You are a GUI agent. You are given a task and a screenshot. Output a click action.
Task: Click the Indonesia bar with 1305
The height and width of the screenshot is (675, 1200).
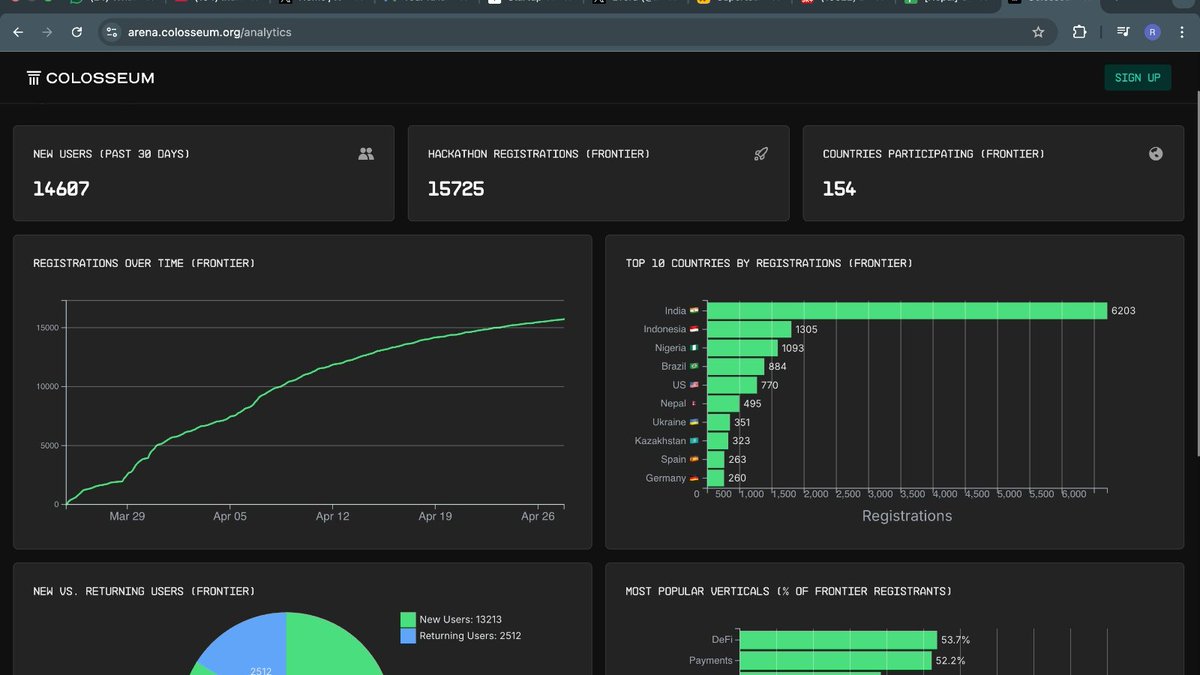[748, 329]
